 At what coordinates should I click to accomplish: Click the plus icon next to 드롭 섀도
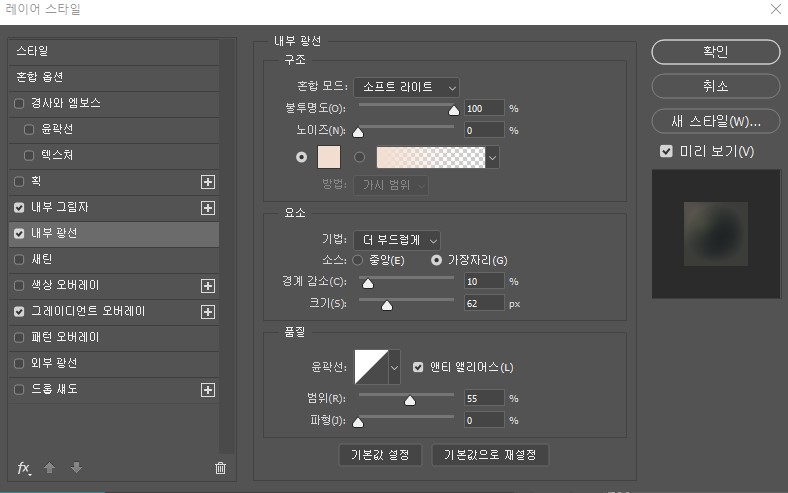(208, 390)
